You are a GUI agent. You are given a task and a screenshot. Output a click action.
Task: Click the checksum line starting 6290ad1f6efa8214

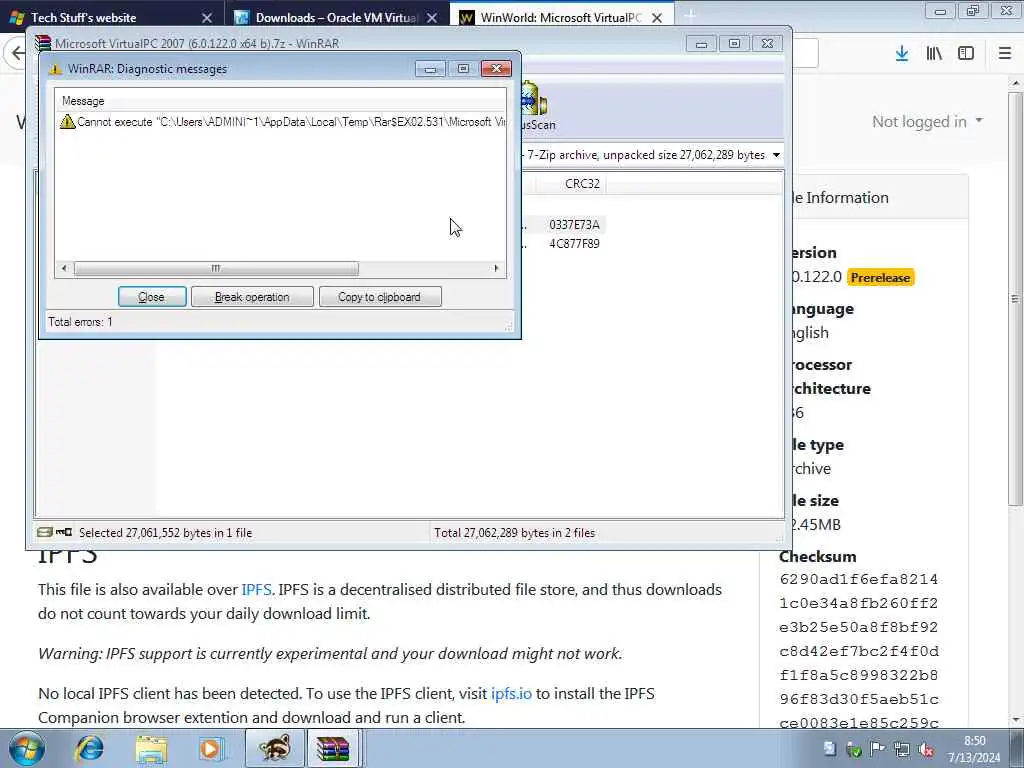tap(859, 579)
